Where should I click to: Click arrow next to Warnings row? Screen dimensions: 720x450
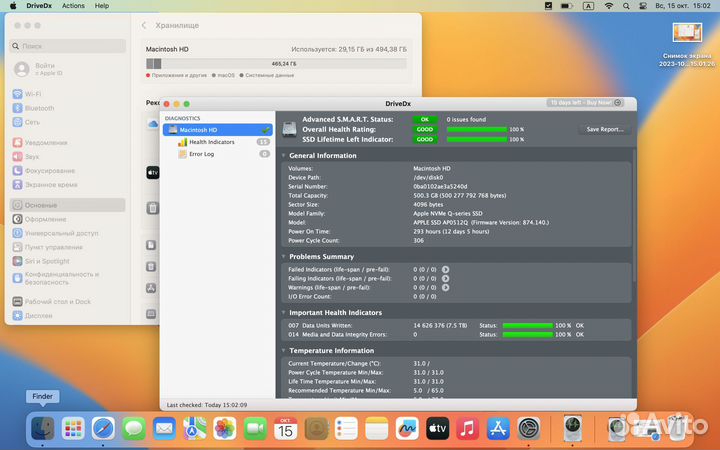pos(445,287)
